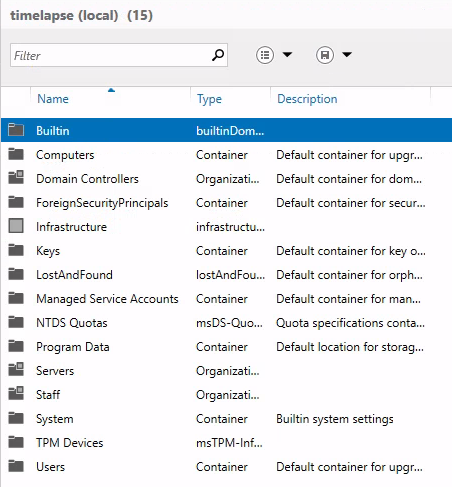Image resolution: width=452 pixels, height=487 pixels.
Task: Sort by the Type column header
Action: pyautogui.click(x=209, y=99)
